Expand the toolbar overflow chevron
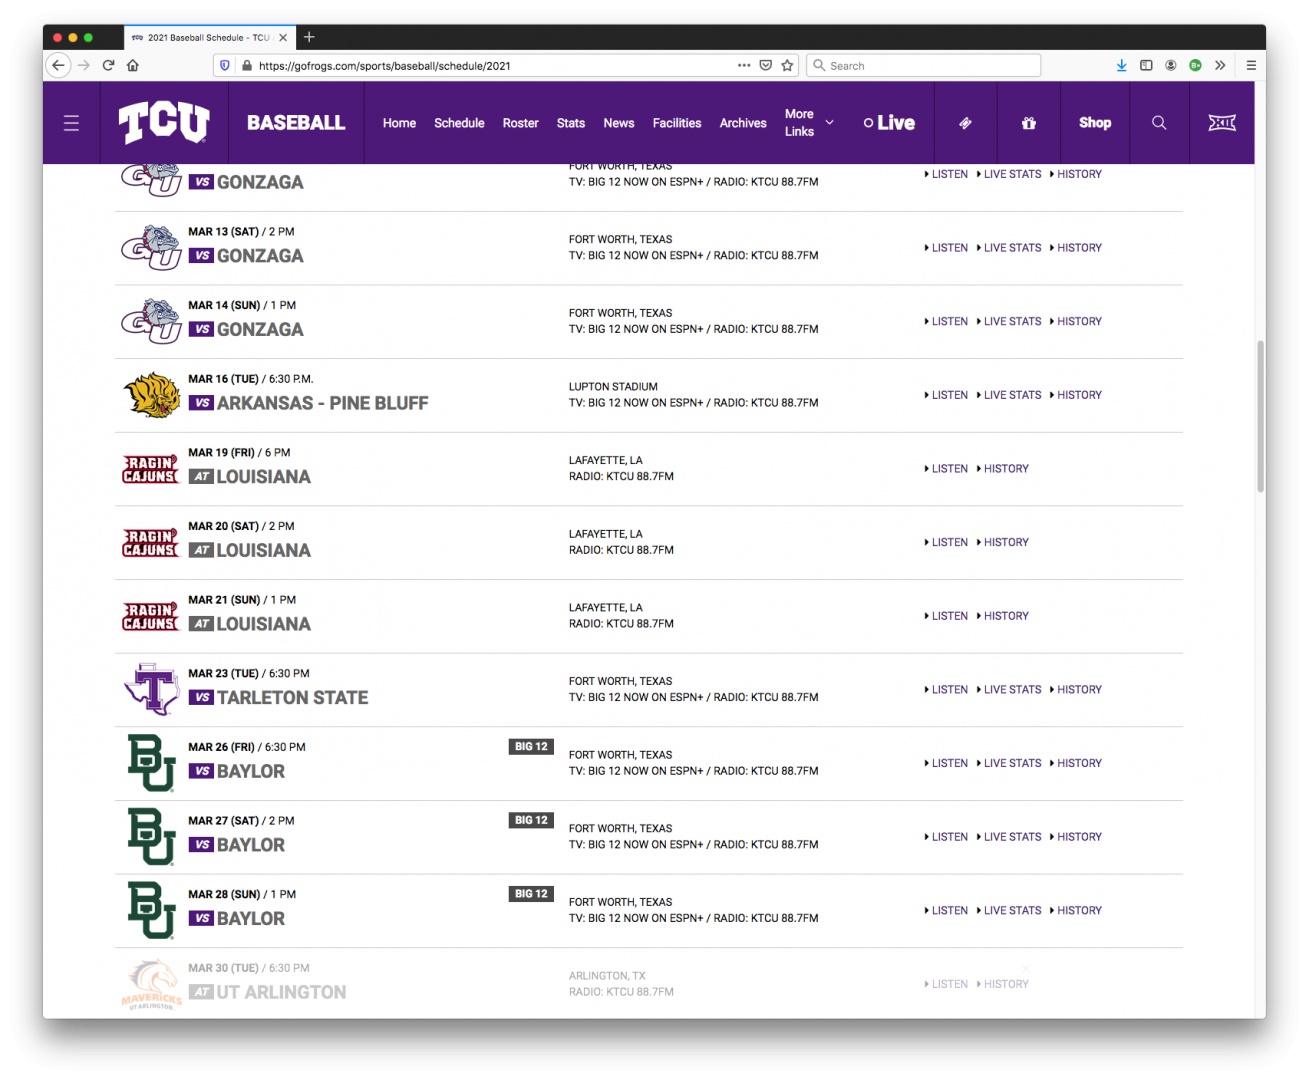 tap(1220, 66)
